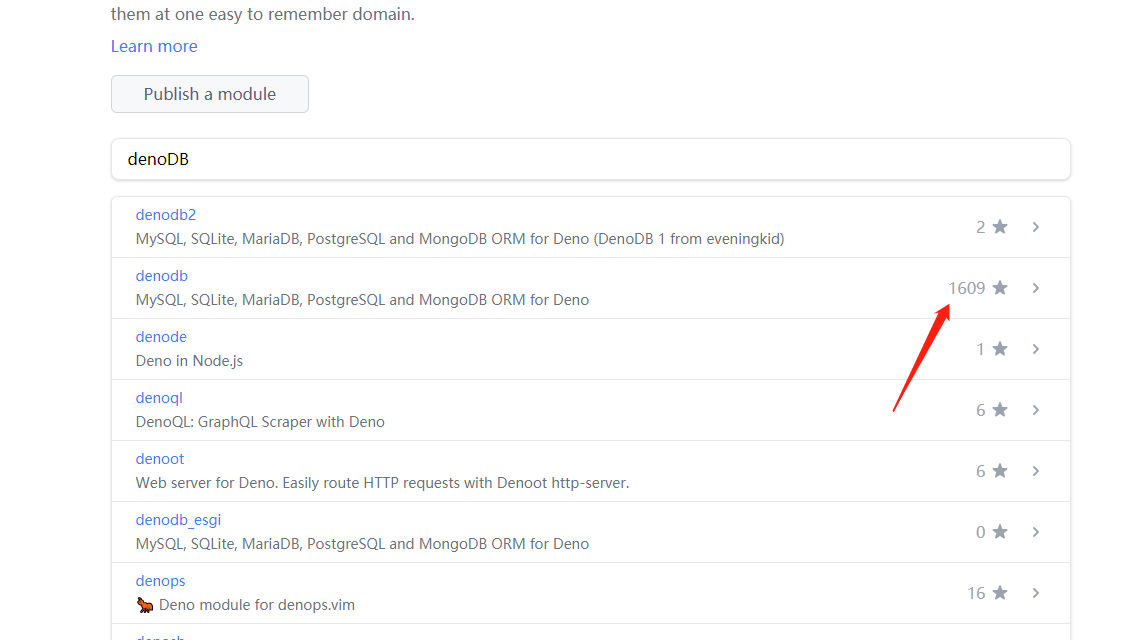Click the star icon in denoql row

click(1000, 410)
